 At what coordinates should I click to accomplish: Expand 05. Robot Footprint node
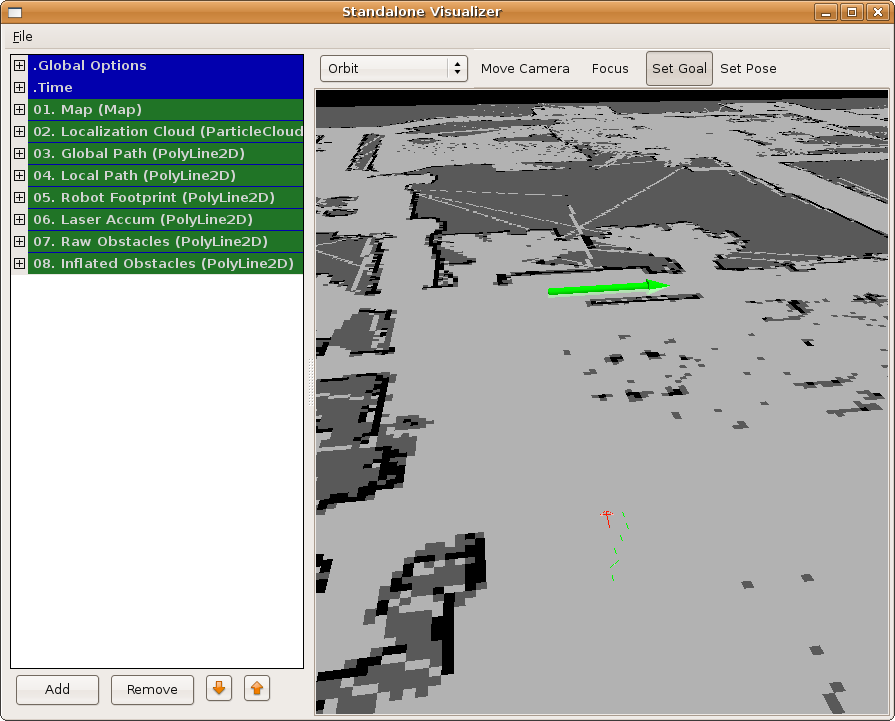(x=19, y=197)
